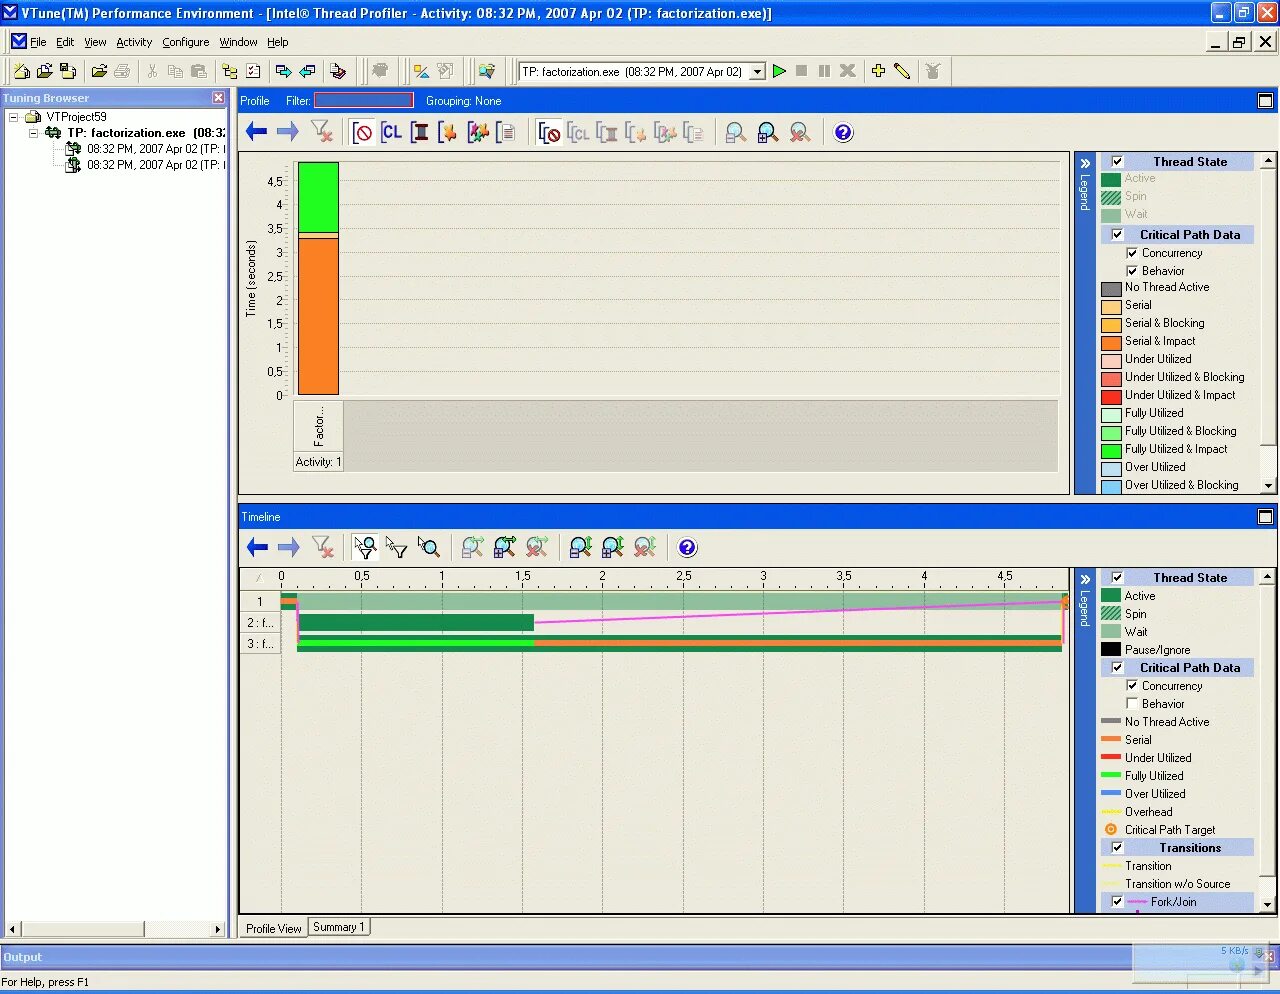Collapse the VTProject59 tree node

click(x=14, y=117)
